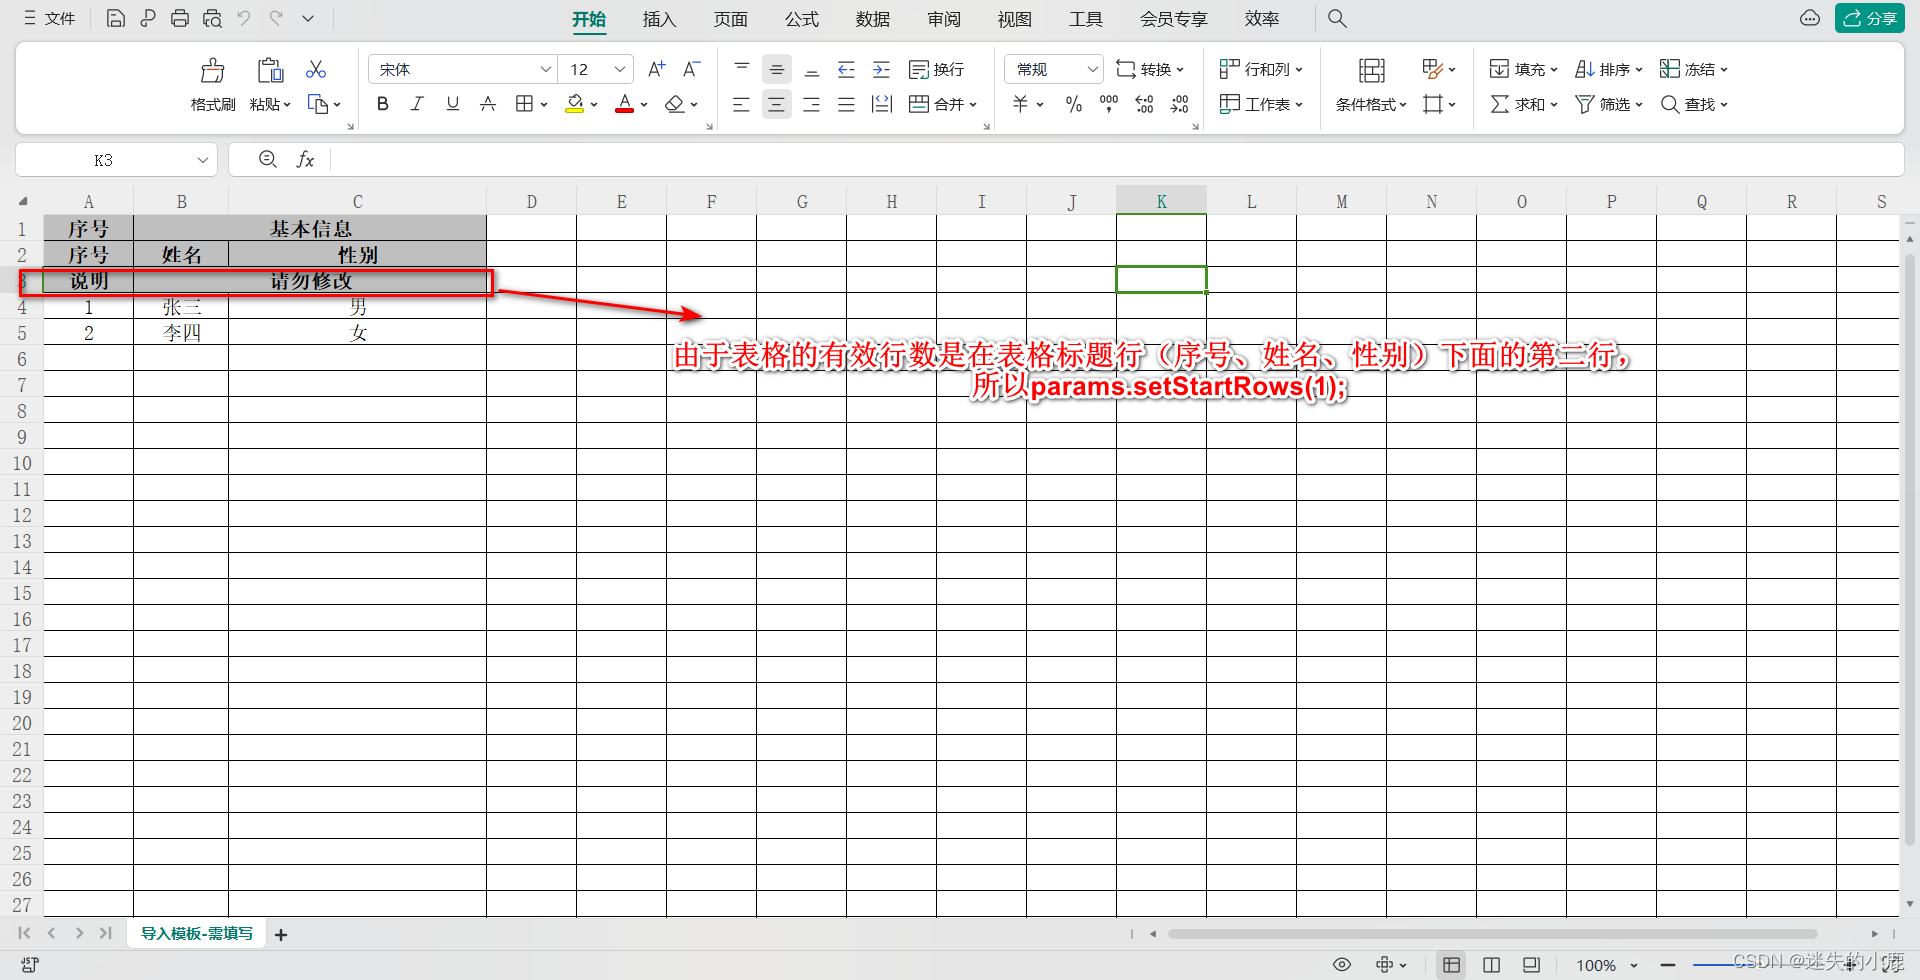Increase font size with A+ icon
The height and width of the screenshot is (980, 1920).
click(x=657, y=69)
